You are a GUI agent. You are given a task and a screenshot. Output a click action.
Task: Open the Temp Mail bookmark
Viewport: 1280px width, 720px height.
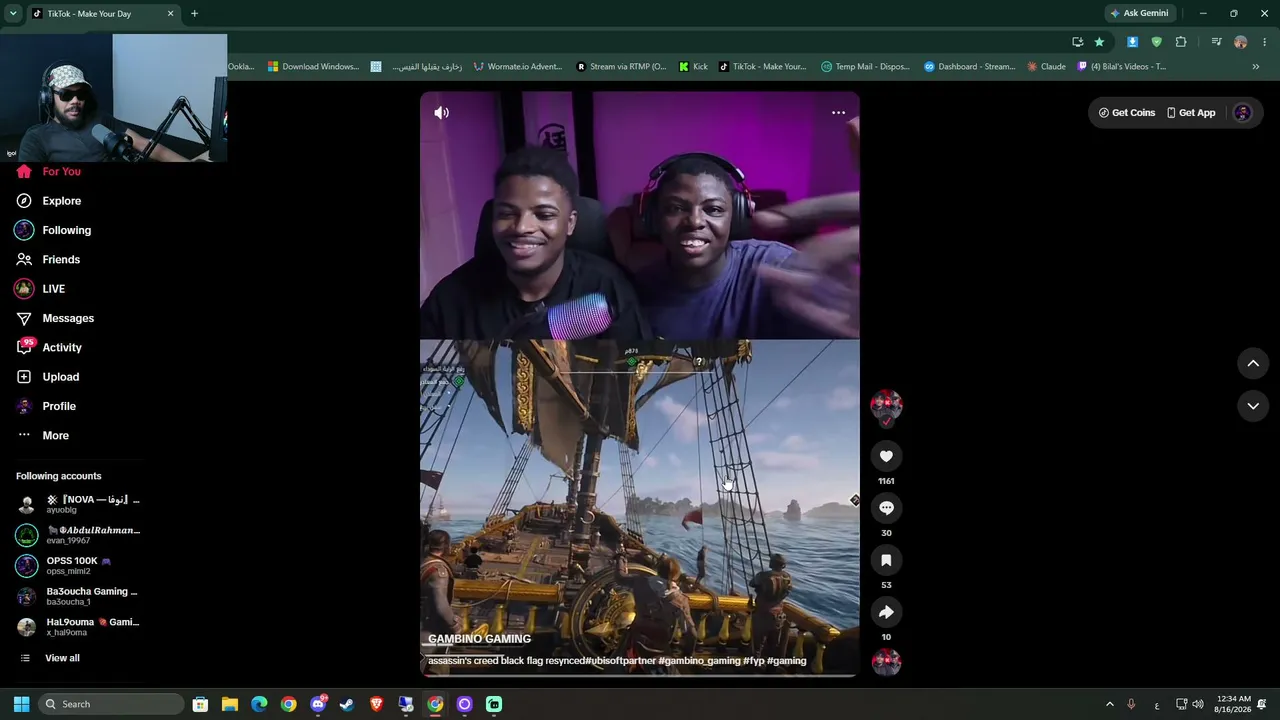[x=866, y=67]
